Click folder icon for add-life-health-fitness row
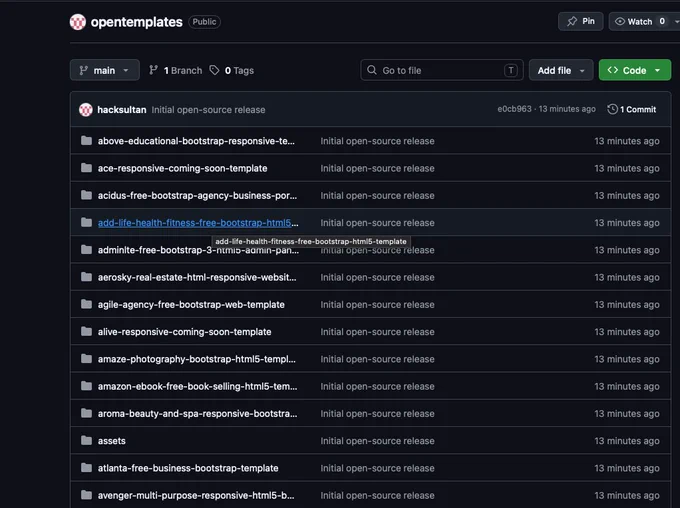The image size is (680, 508). pyautogui.click(x=86, y=223)
